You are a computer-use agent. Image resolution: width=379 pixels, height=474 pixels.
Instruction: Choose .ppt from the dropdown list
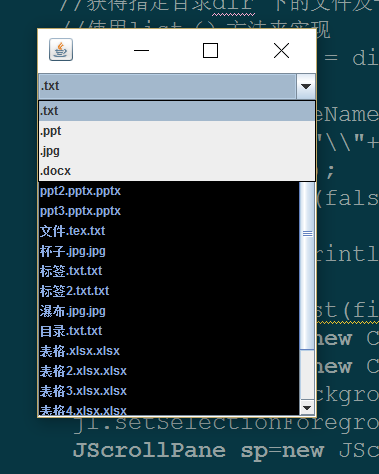[x=177, y=131]
